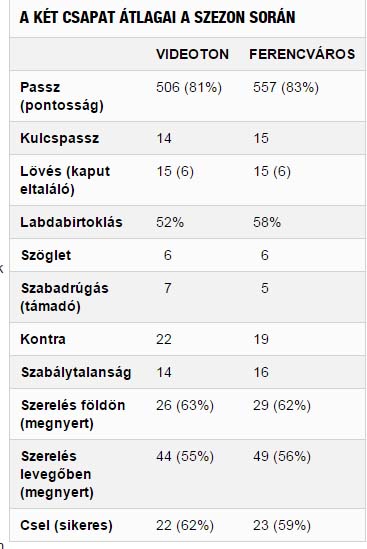Click Ferencváros' 49 (56%) aerial duel value
367x549 pixels.
(282, 457)
